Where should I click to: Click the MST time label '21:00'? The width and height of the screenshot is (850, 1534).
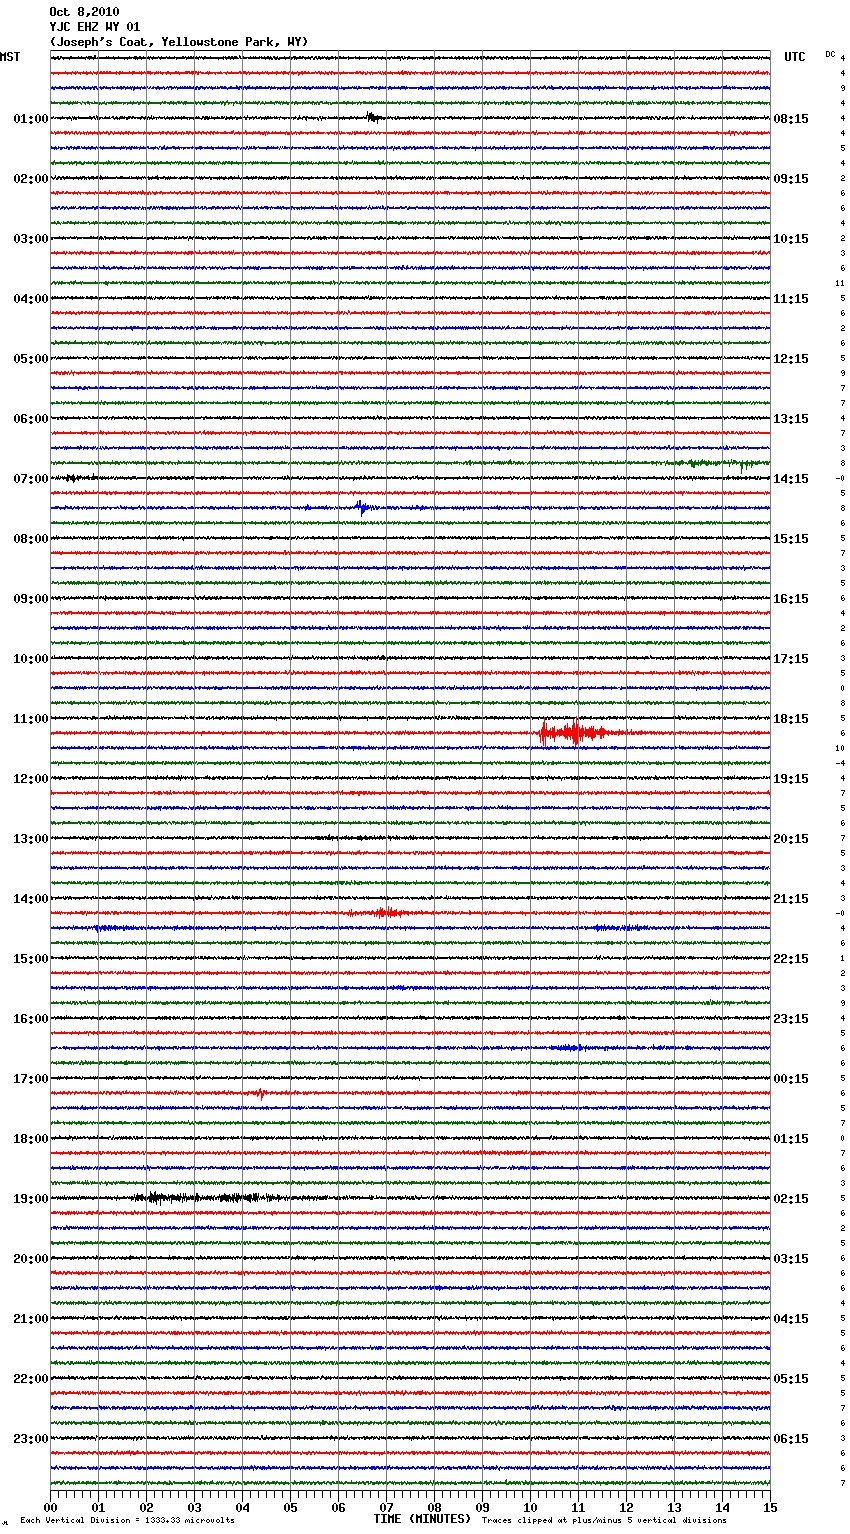tap(30, 1319)
